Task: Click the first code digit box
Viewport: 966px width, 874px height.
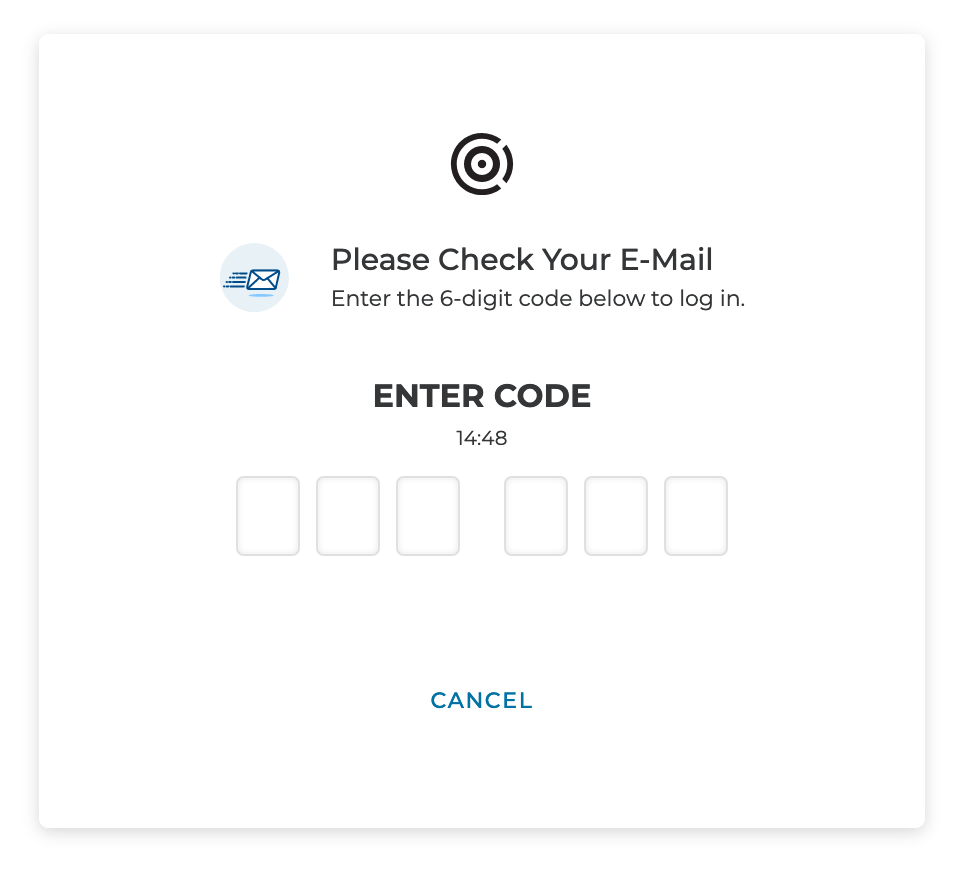Action: coord(267,516)
